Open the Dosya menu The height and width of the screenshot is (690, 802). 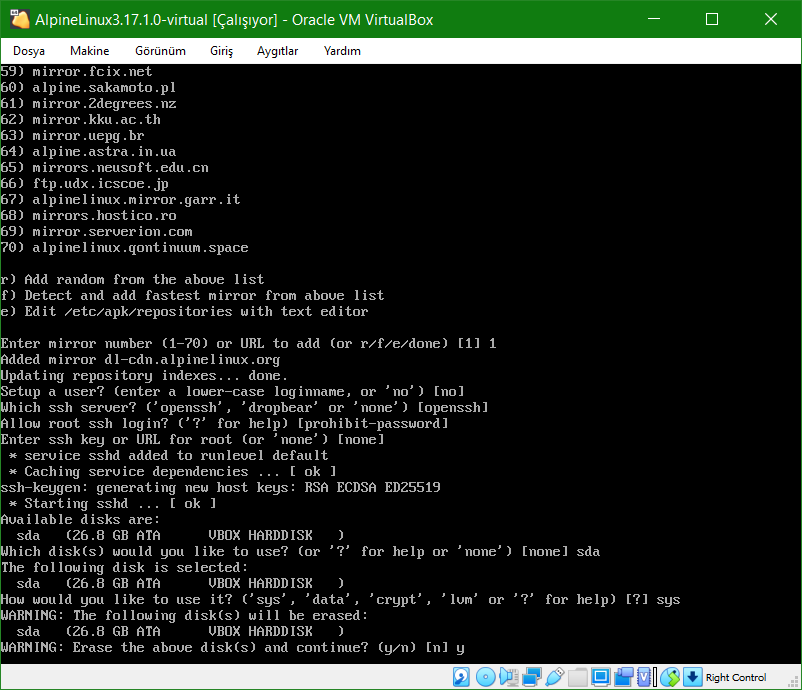[x=29, y=51]
